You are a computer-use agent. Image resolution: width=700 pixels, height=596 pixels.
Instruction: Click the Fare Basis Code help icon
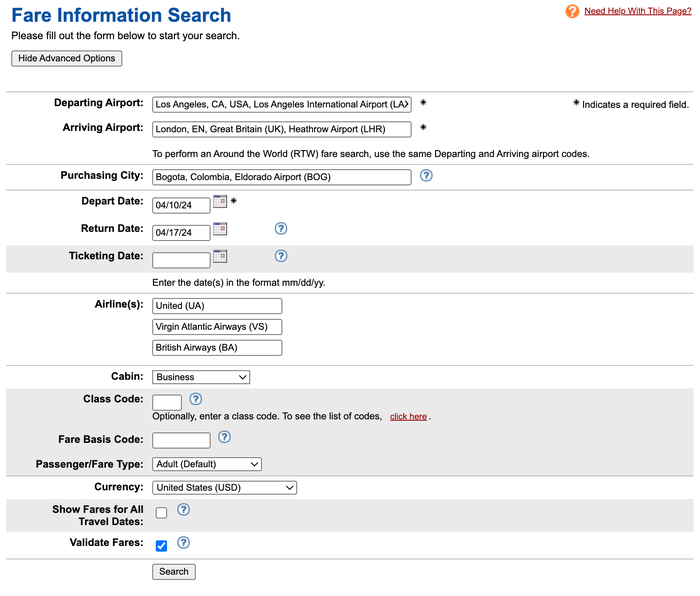coord(224,437)
